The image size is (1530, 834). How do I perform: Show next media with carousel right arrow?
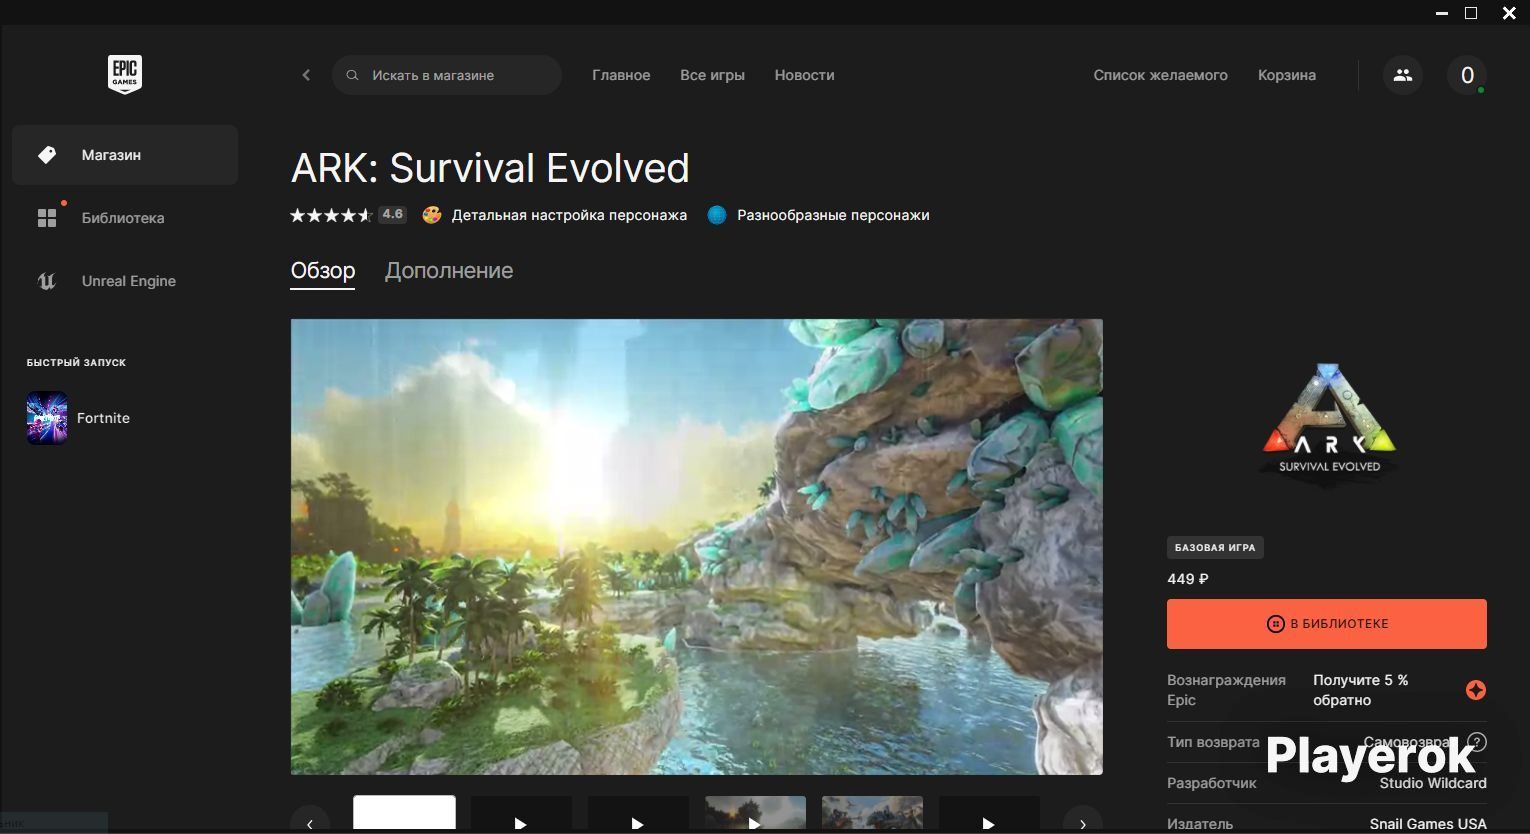point(1083,824)
